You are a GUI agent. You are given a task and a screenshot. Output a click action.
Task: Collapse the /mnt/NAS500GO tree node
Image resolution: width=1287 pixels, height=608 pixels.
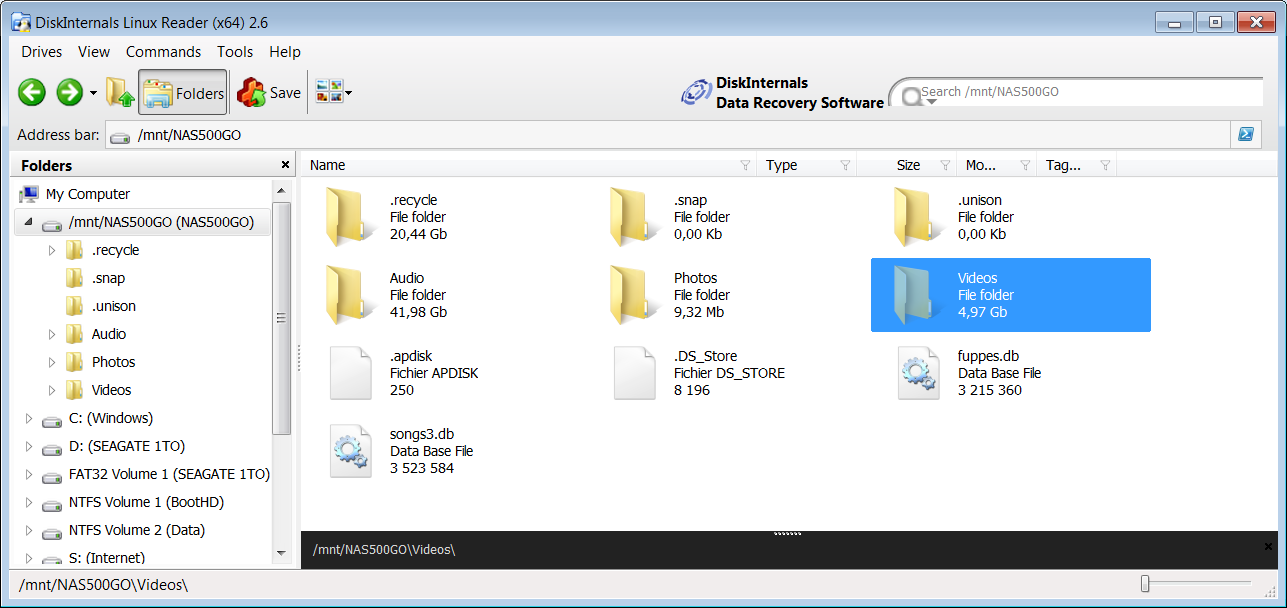pos(28,222)
